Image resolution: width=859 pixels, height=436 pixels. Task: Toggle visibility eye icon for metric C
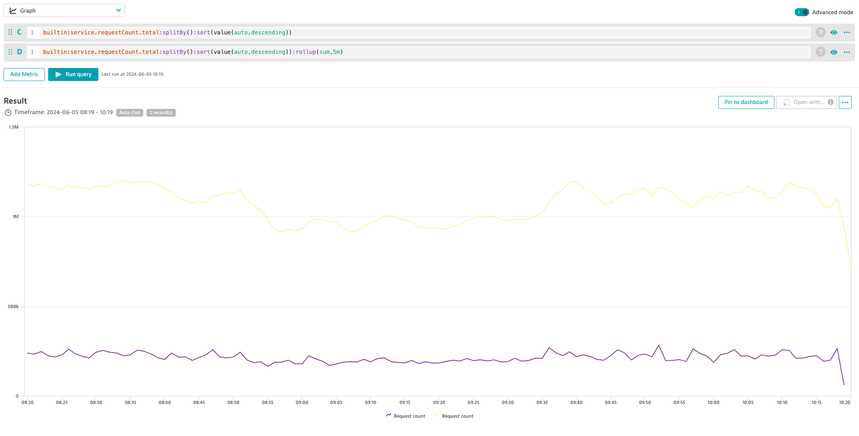pyautogui.click(x=834, y=32)
